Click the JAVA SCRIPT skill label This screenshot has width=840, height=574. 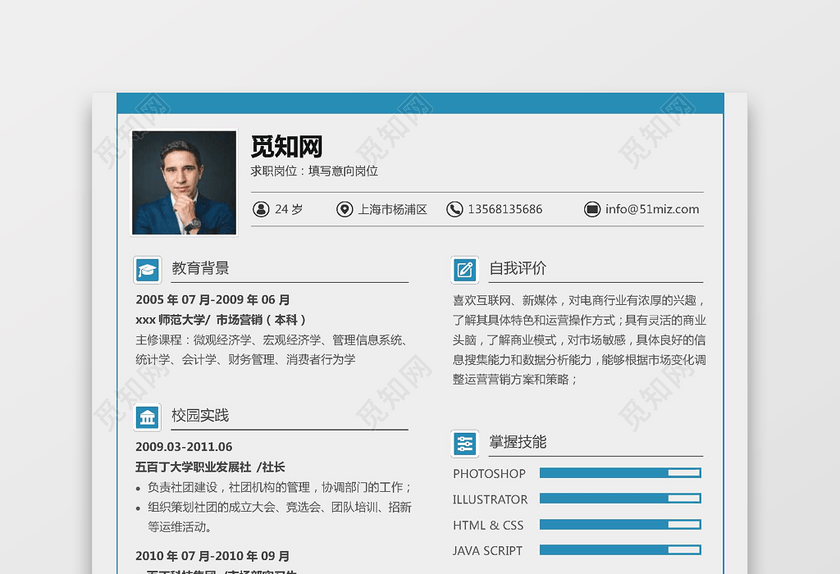tap(488, 550)
